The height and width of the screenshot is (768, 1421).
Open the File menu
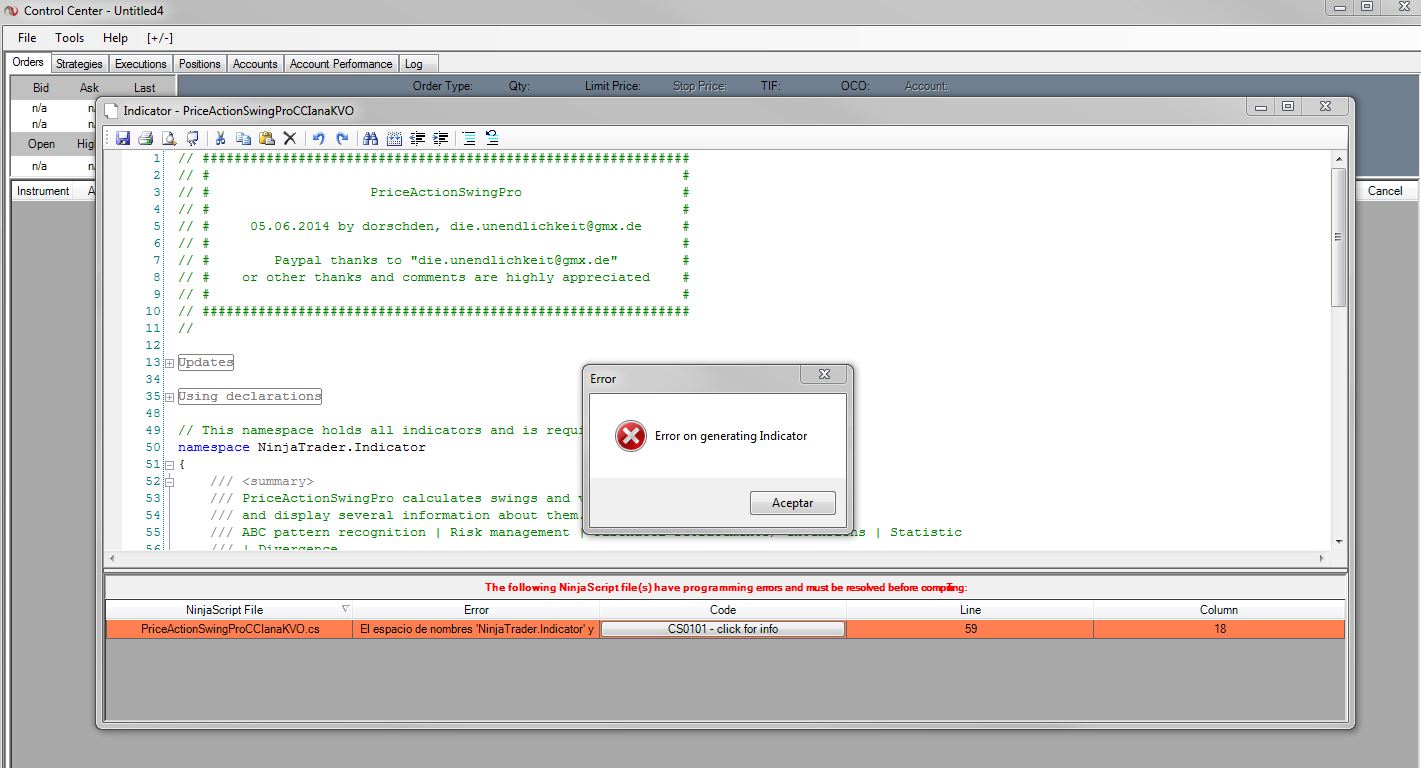pyautogui.click(x=27, y=38)
